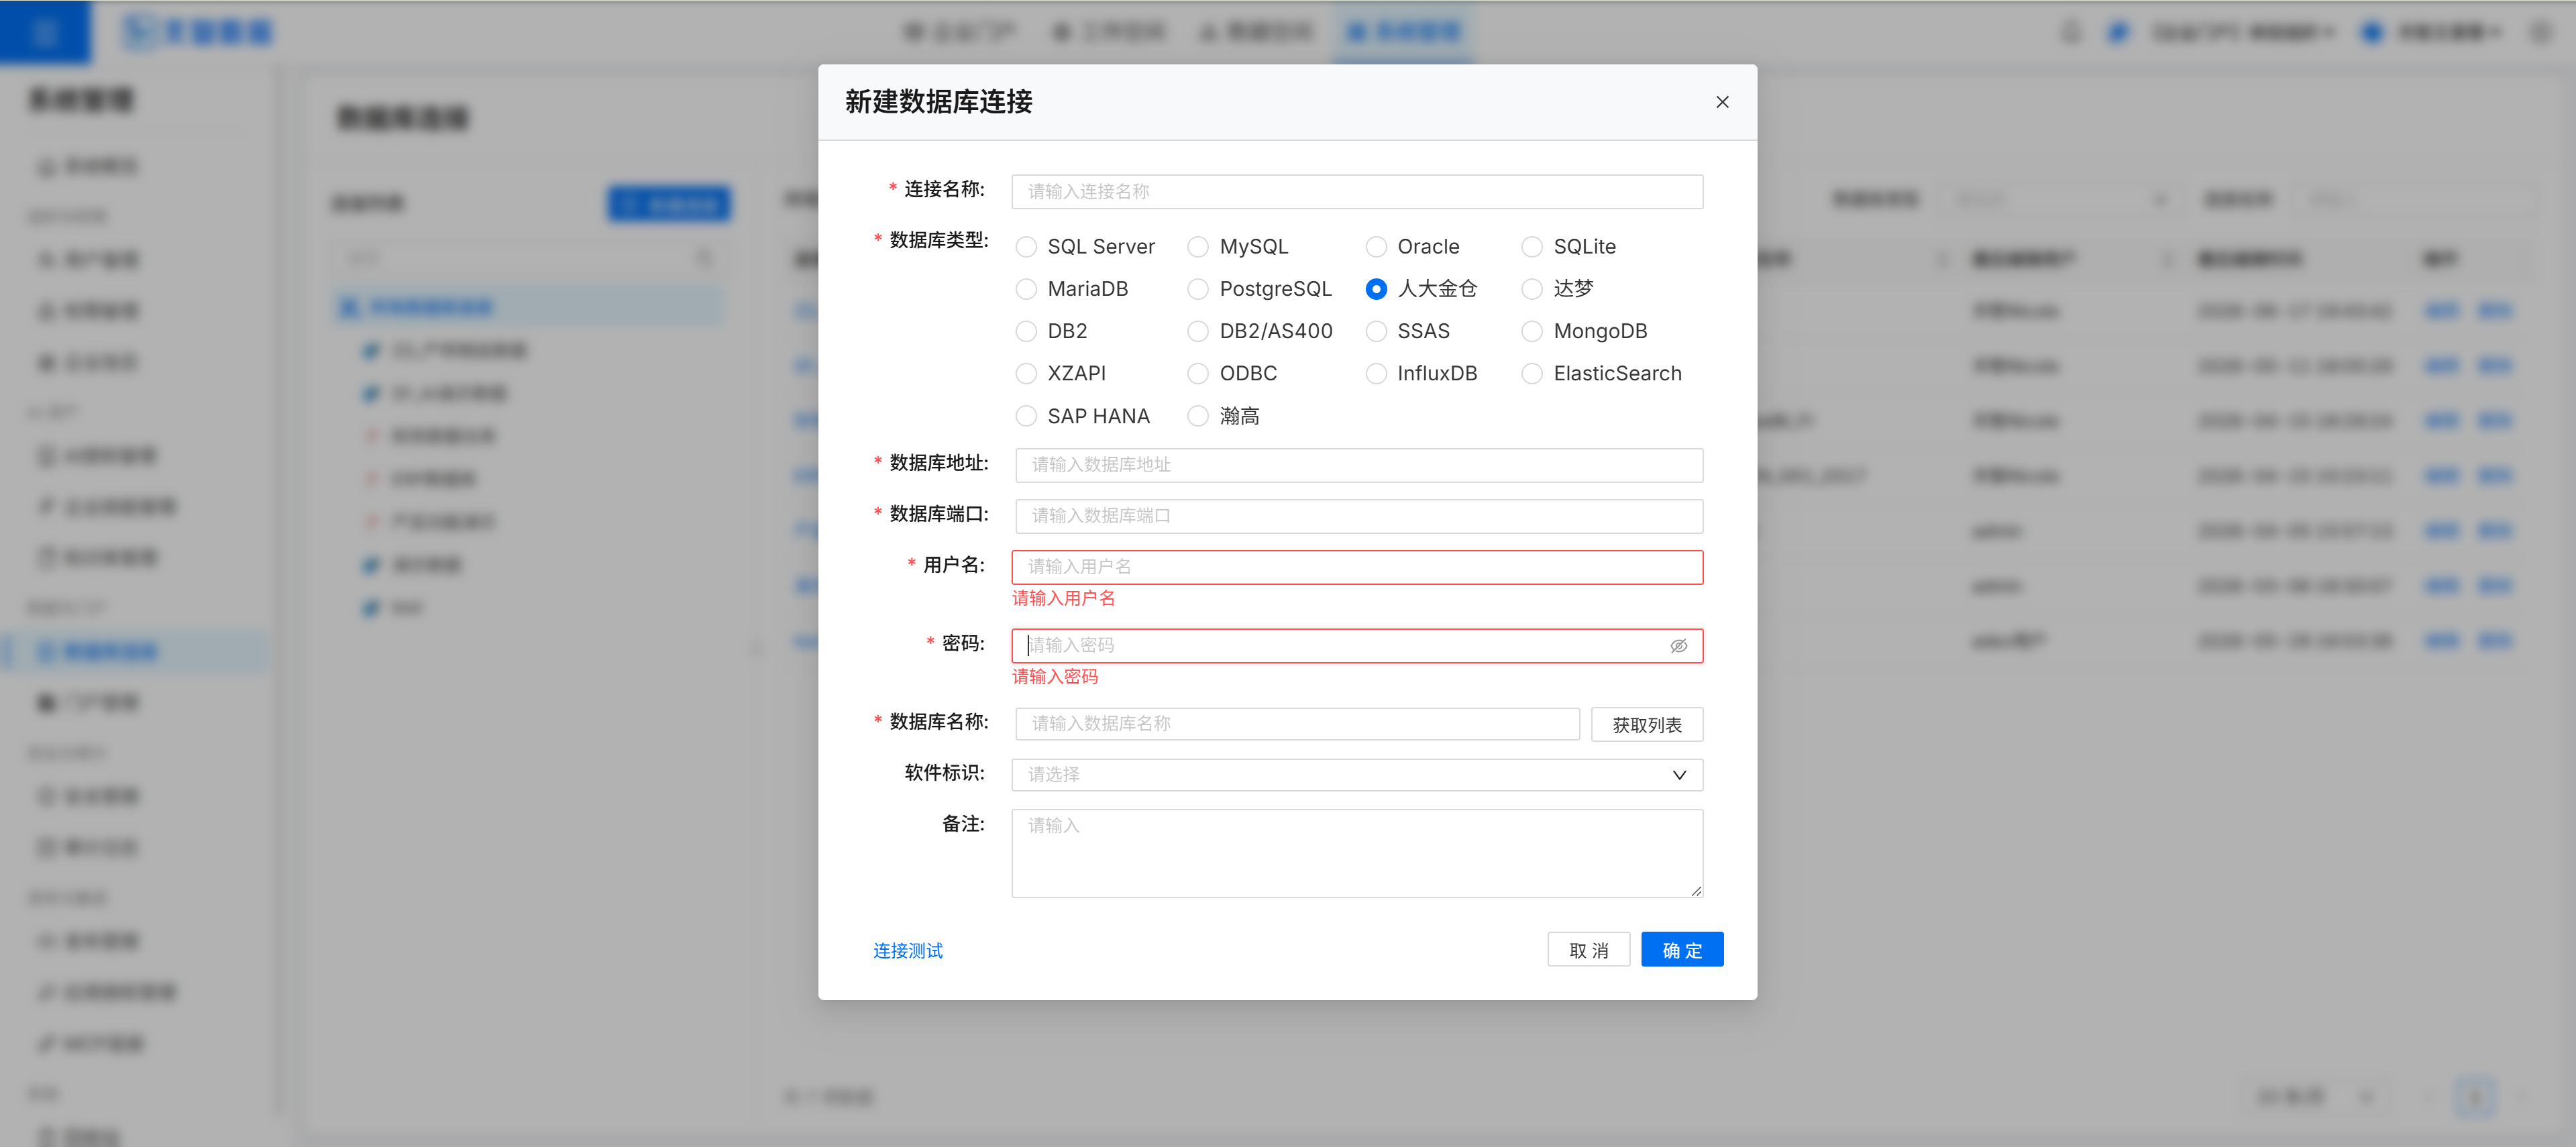
Task: Click the 连接测试 link
Action: (908, 951)
